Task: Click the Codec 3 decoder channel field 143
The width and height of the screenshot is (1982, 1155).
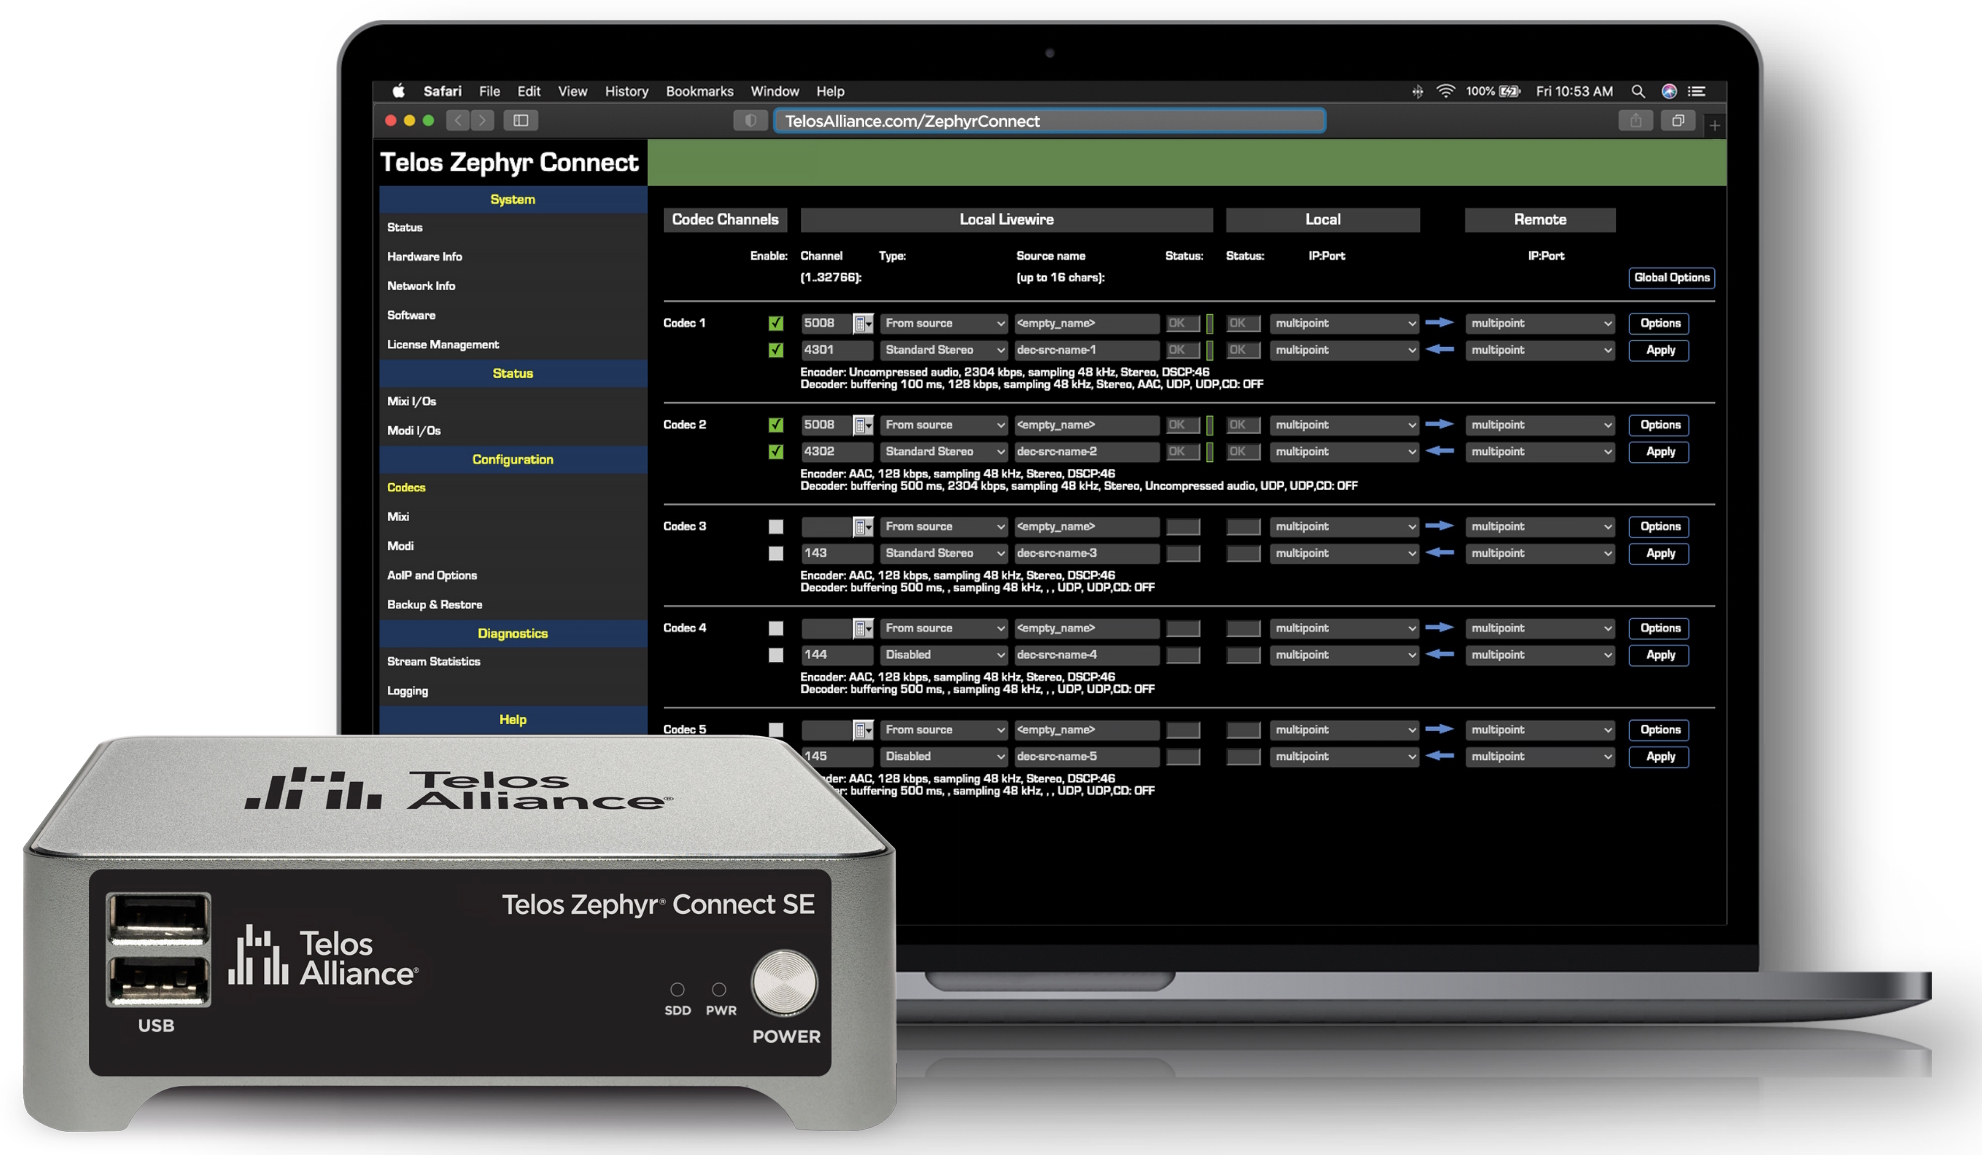Action: coord(837,553)
